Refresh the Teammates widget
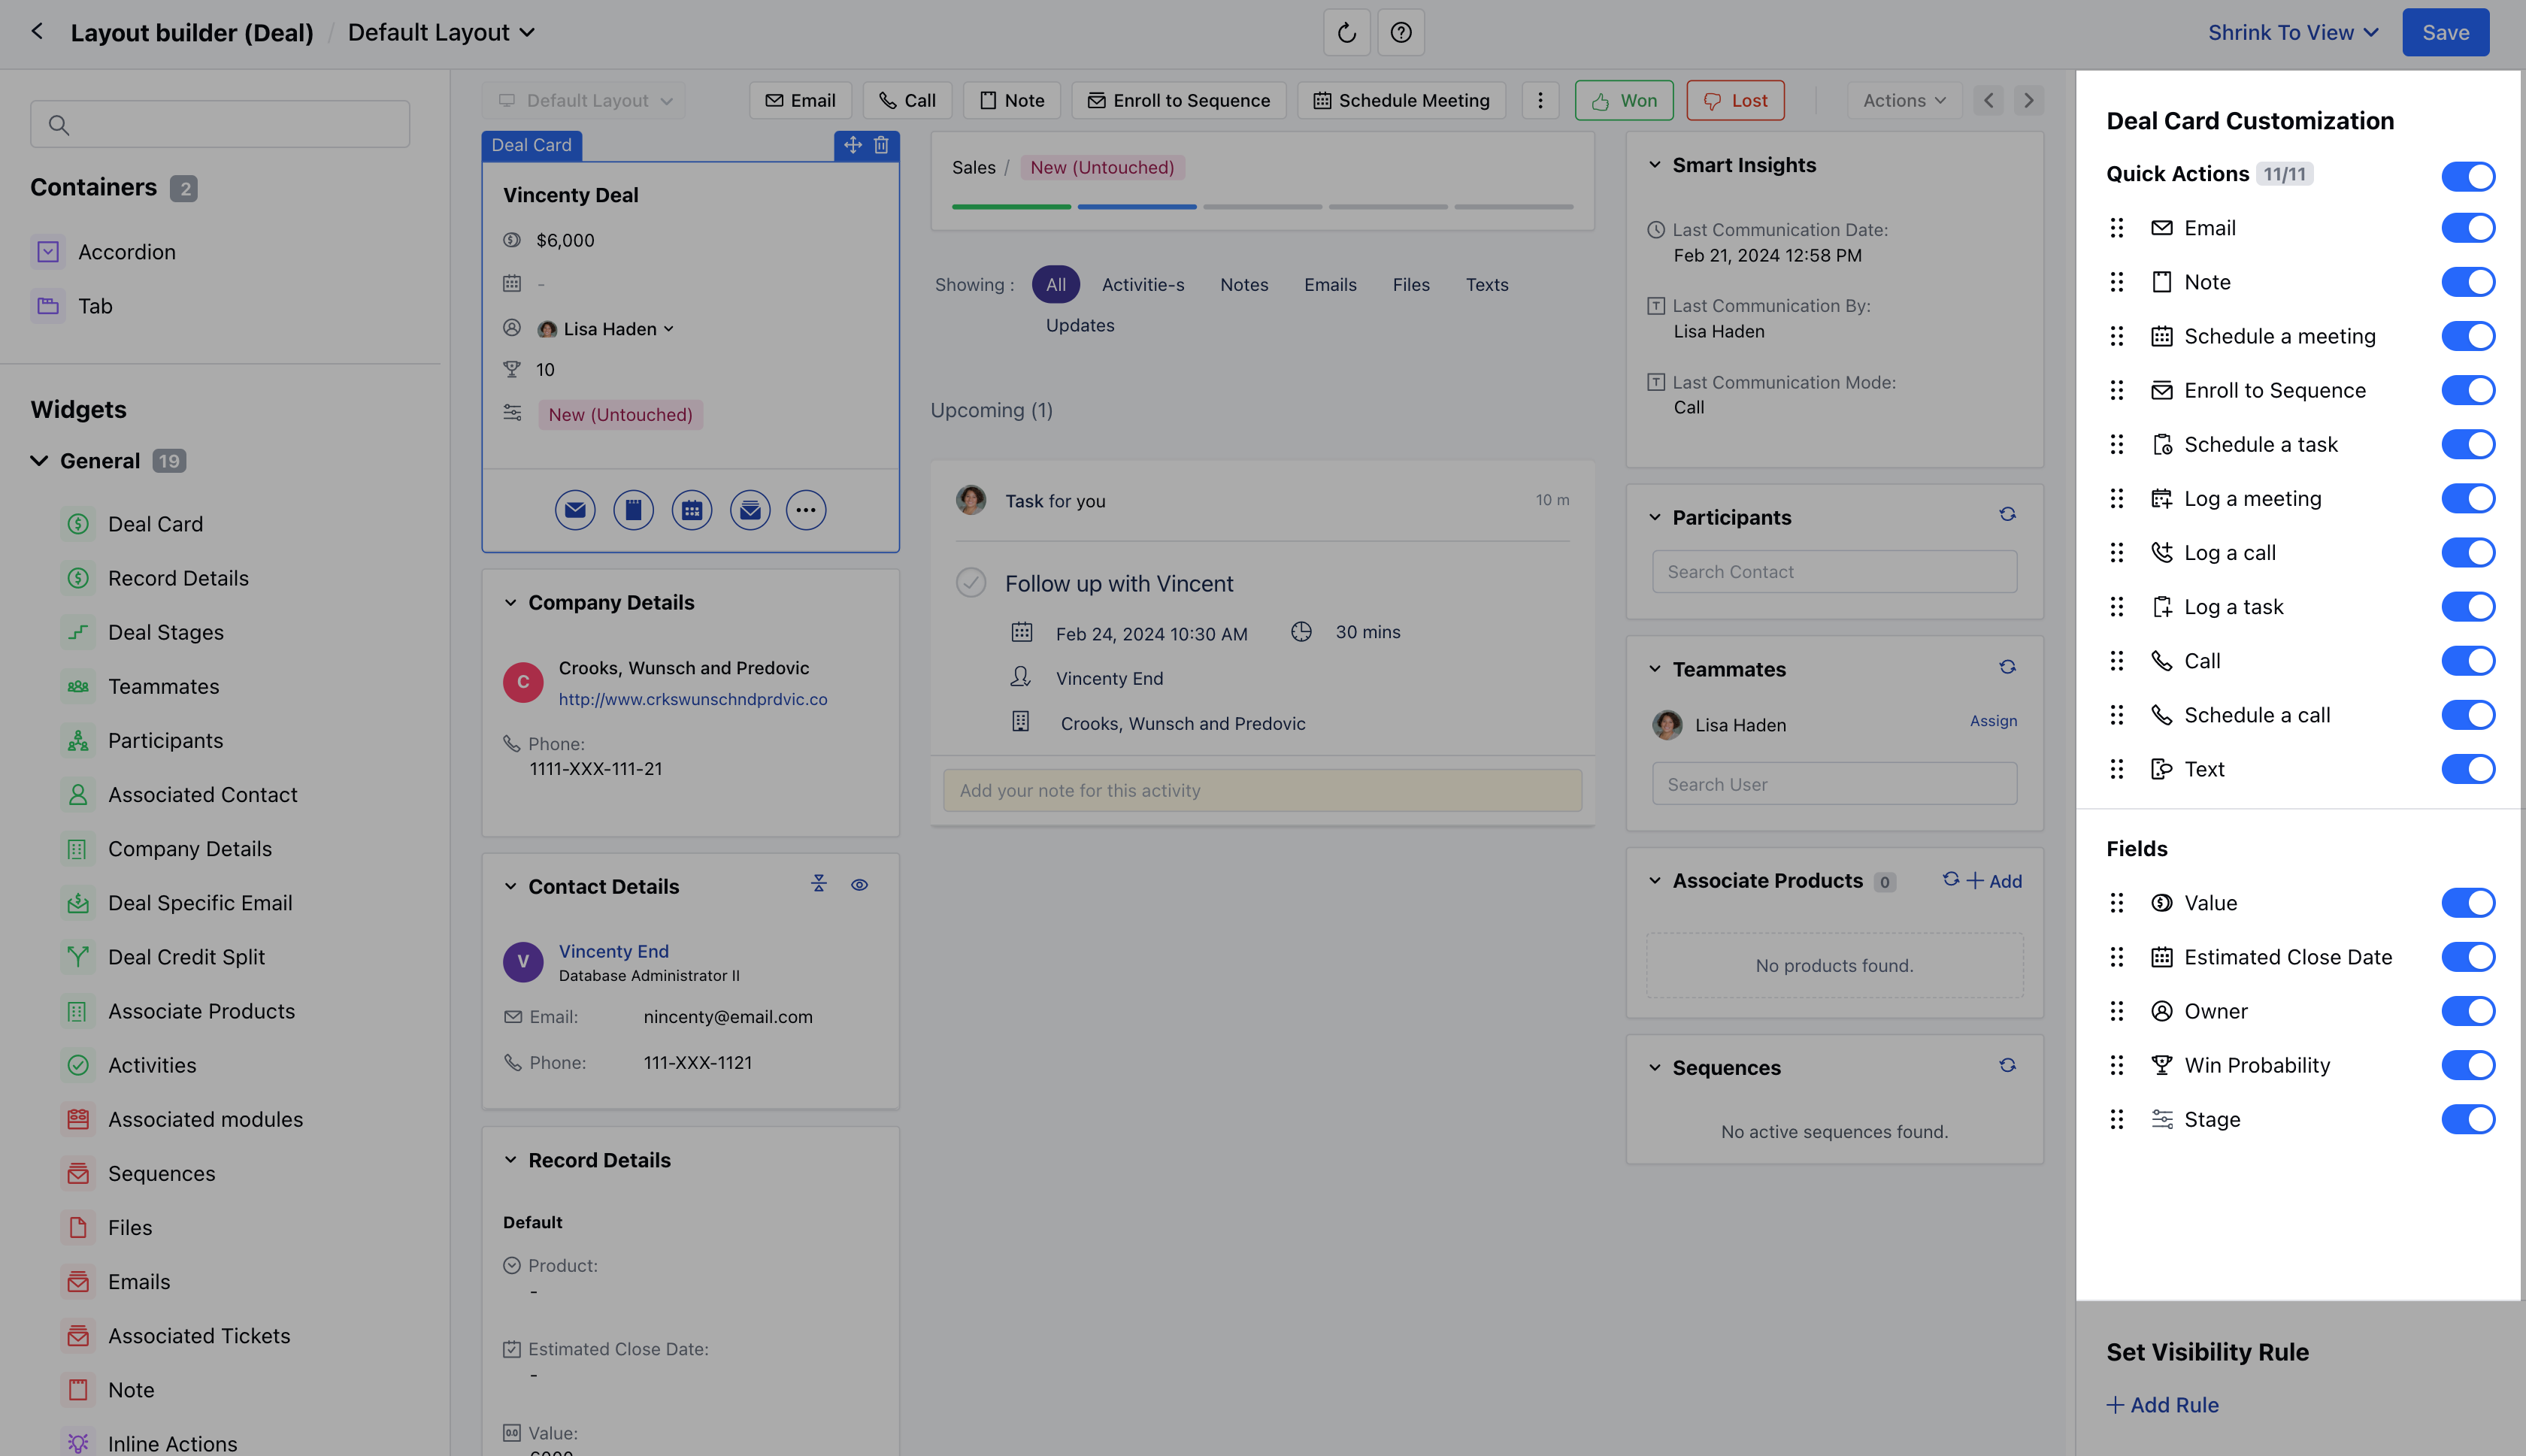This screenshot has width=2526, height=1456. 2007,667
